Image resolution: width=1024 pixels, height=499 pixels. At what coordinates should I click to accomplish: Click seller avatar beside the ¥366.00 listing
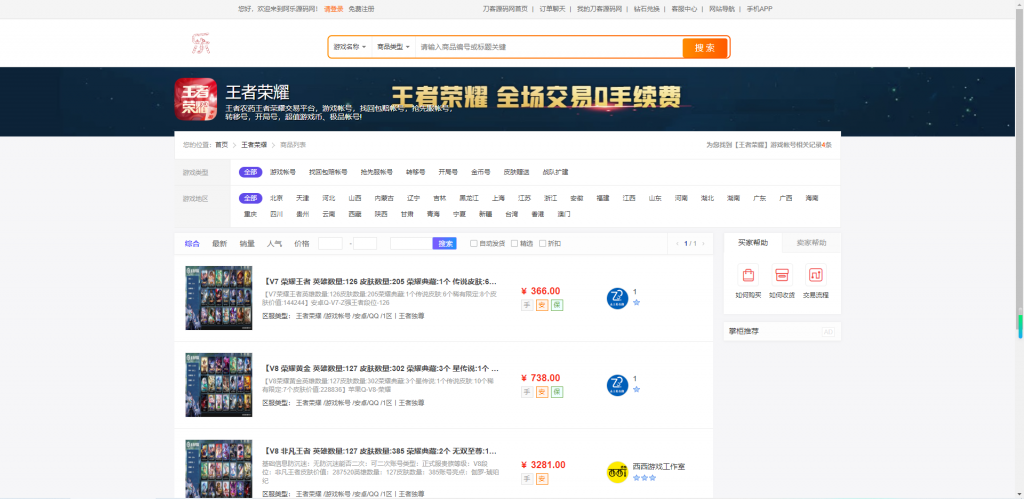click(x=617, y=298)
